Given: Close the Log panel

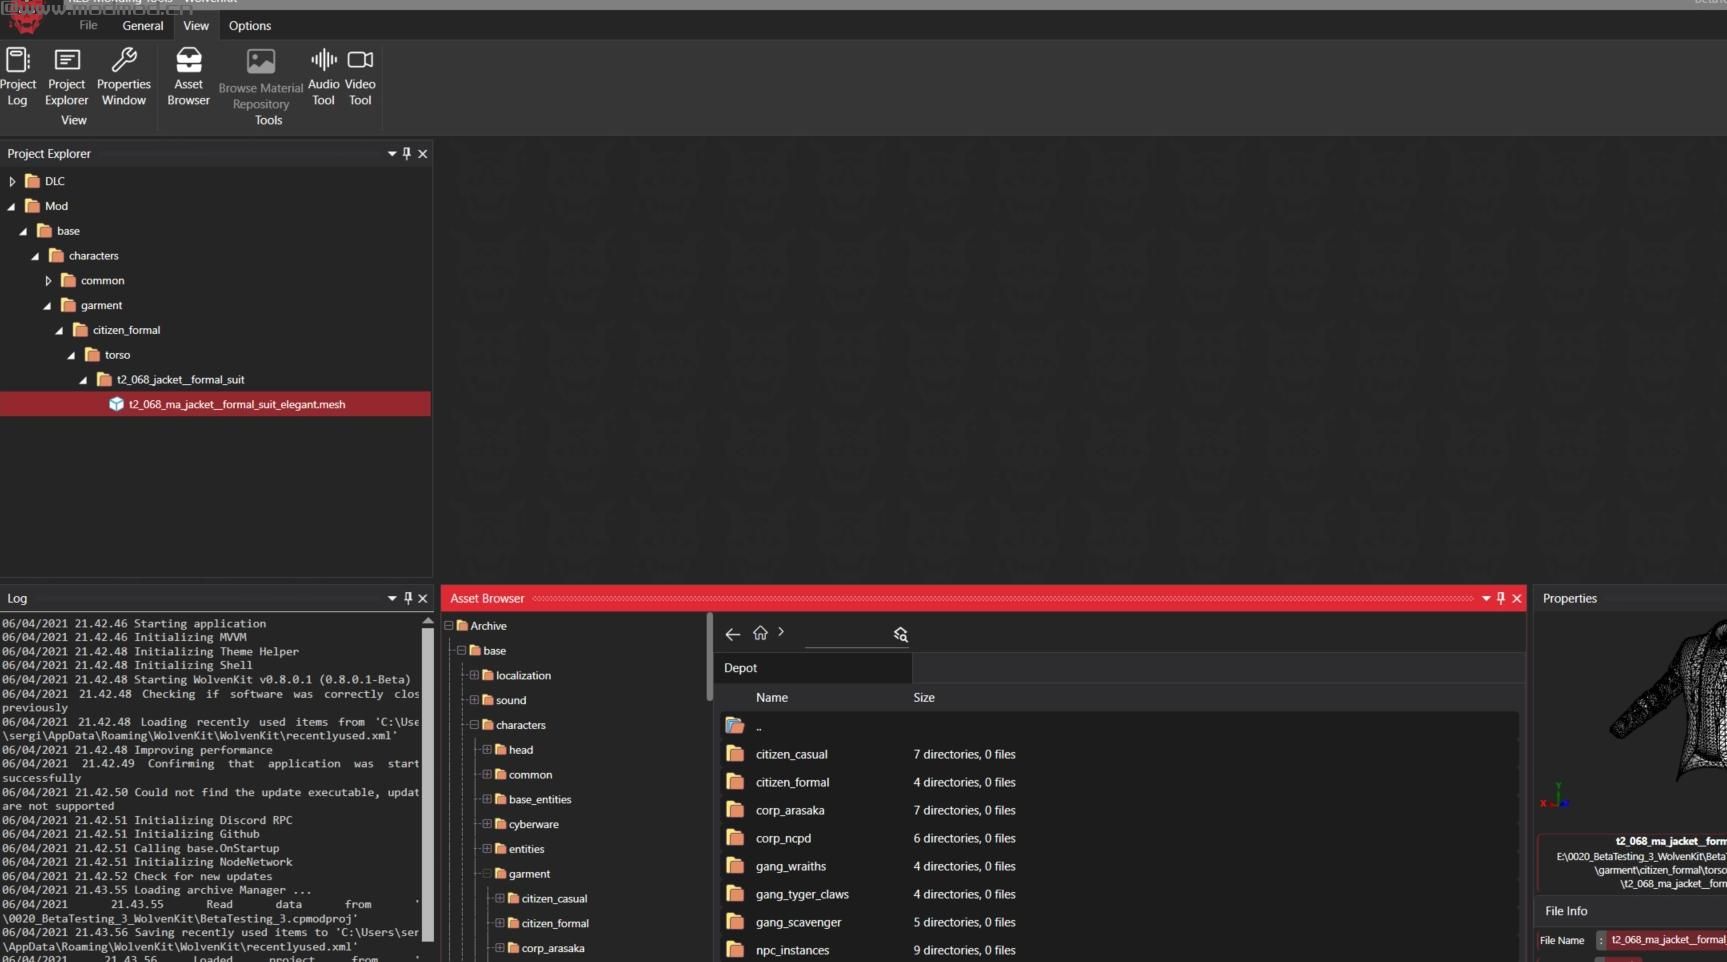Looking at the screenshot, I should point(422,598).
